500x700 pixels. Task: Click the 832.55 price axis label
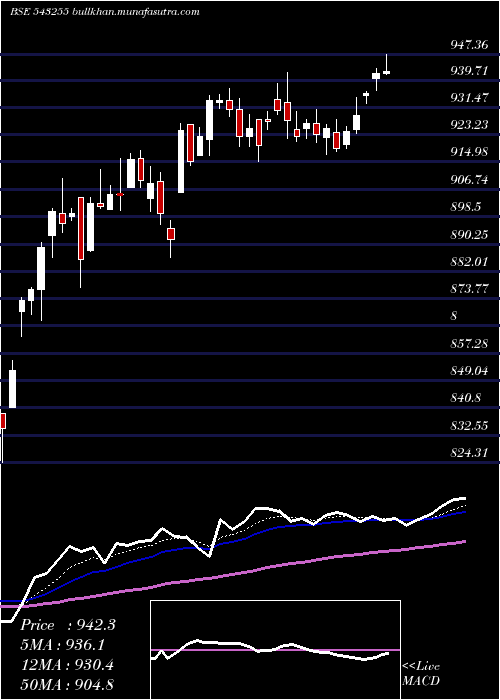click(x=469, y=425)
